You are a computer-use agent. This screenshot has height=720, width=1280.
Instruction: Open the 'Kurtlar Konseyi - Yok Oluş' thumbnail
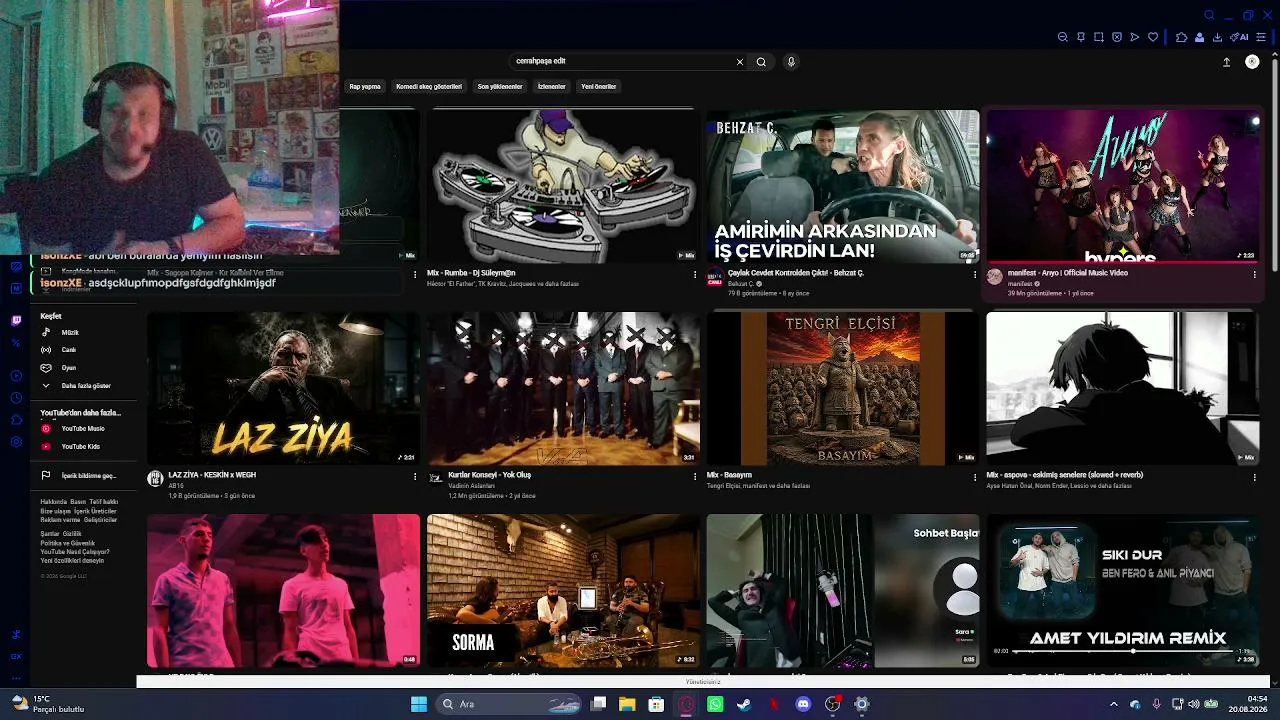(563, 388)
